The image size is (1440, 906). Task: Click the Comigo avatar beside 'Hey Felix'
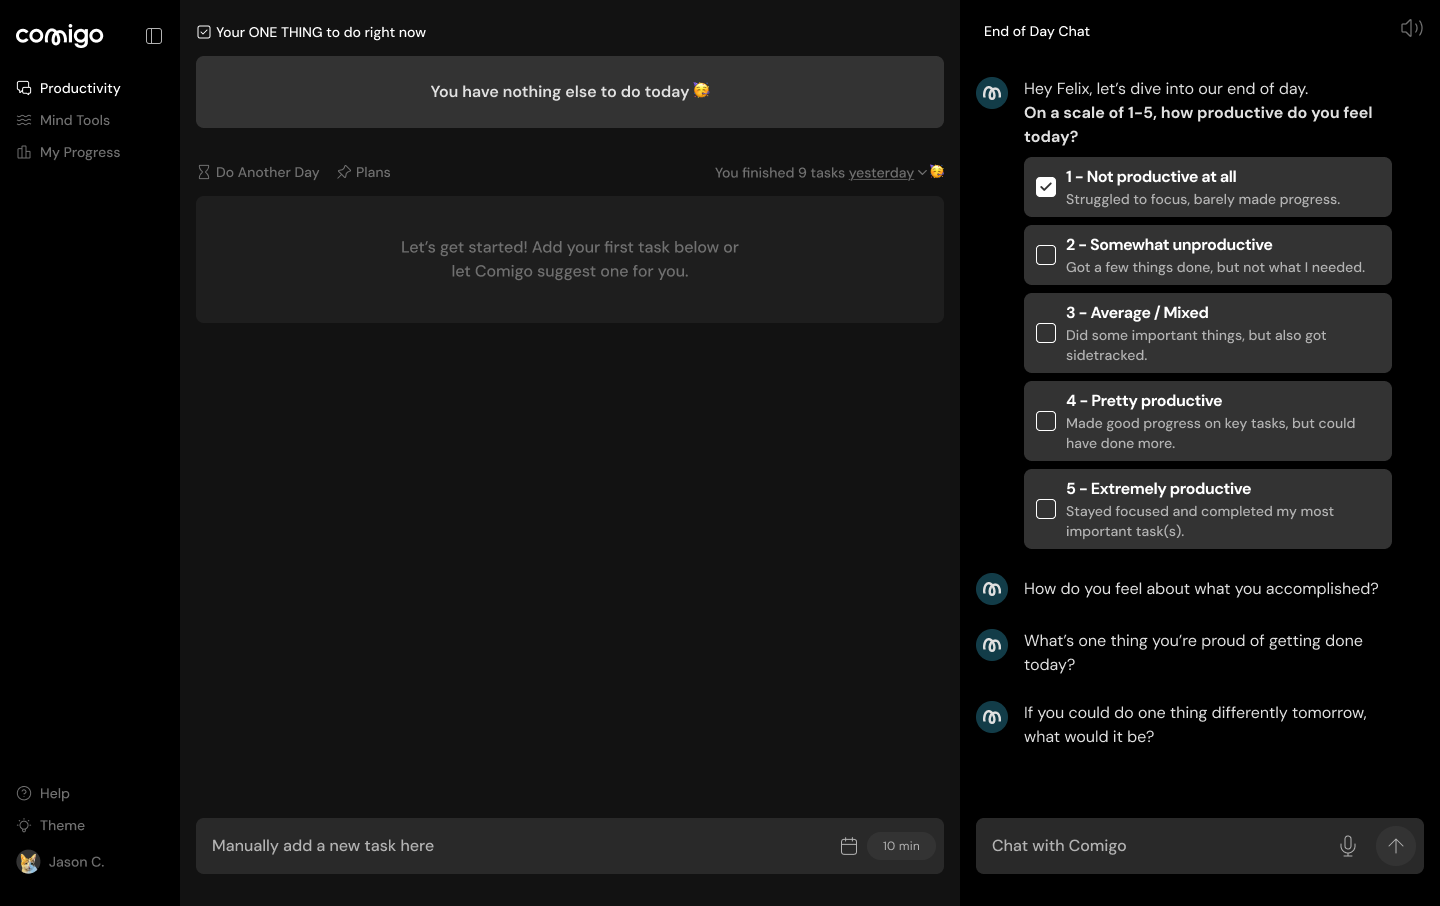point(992,93)
